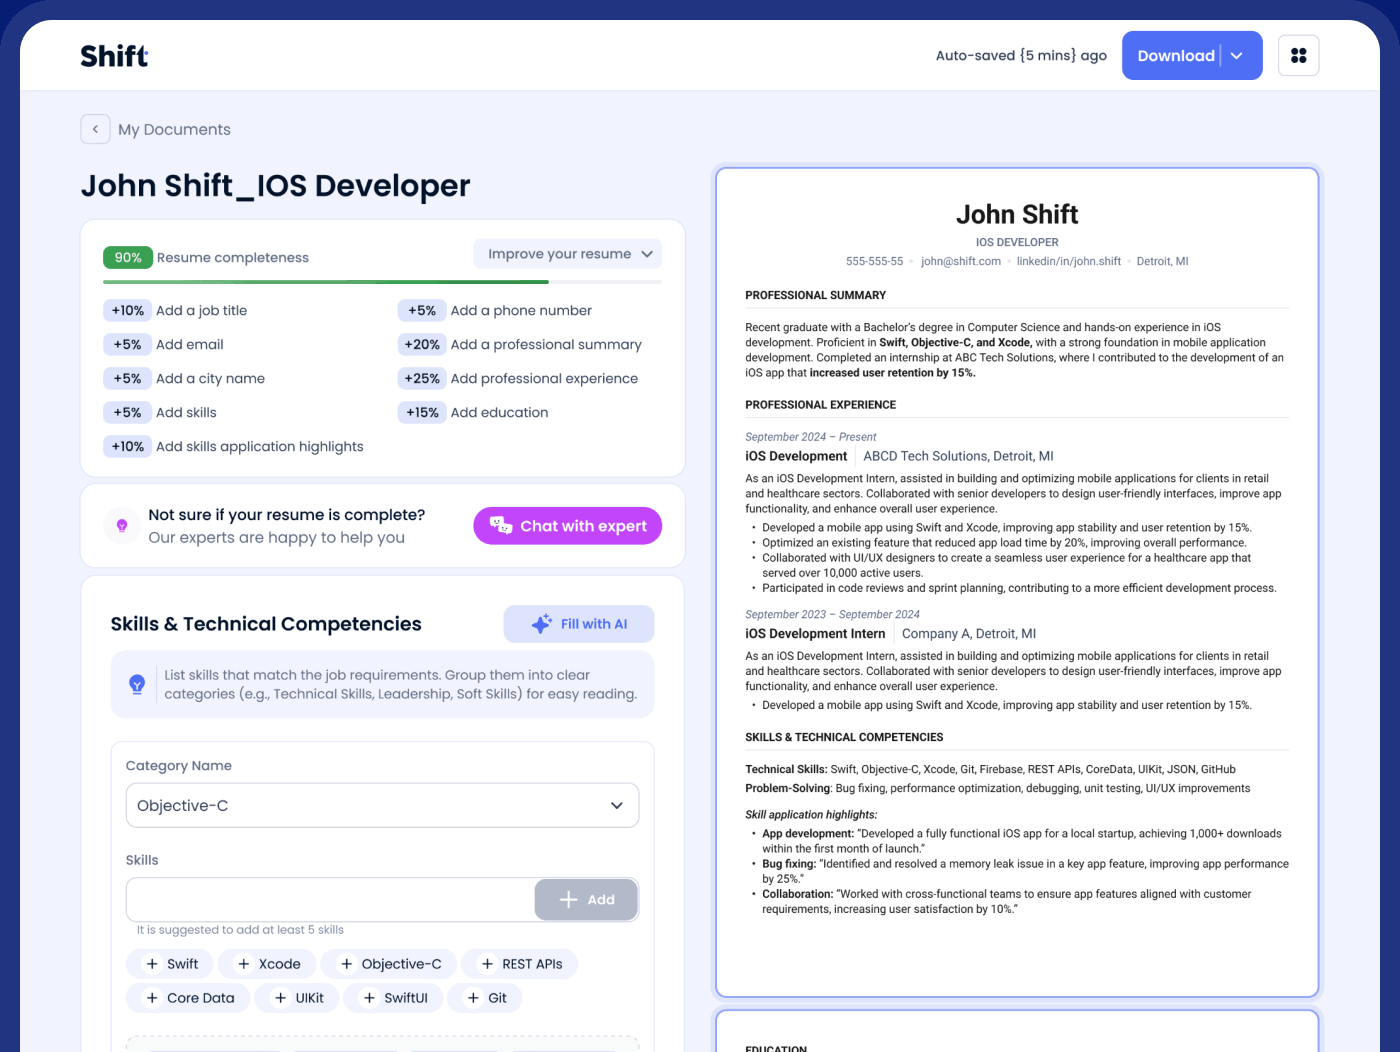Click the sparkle icon in Fill with AI

pos(542,624)
